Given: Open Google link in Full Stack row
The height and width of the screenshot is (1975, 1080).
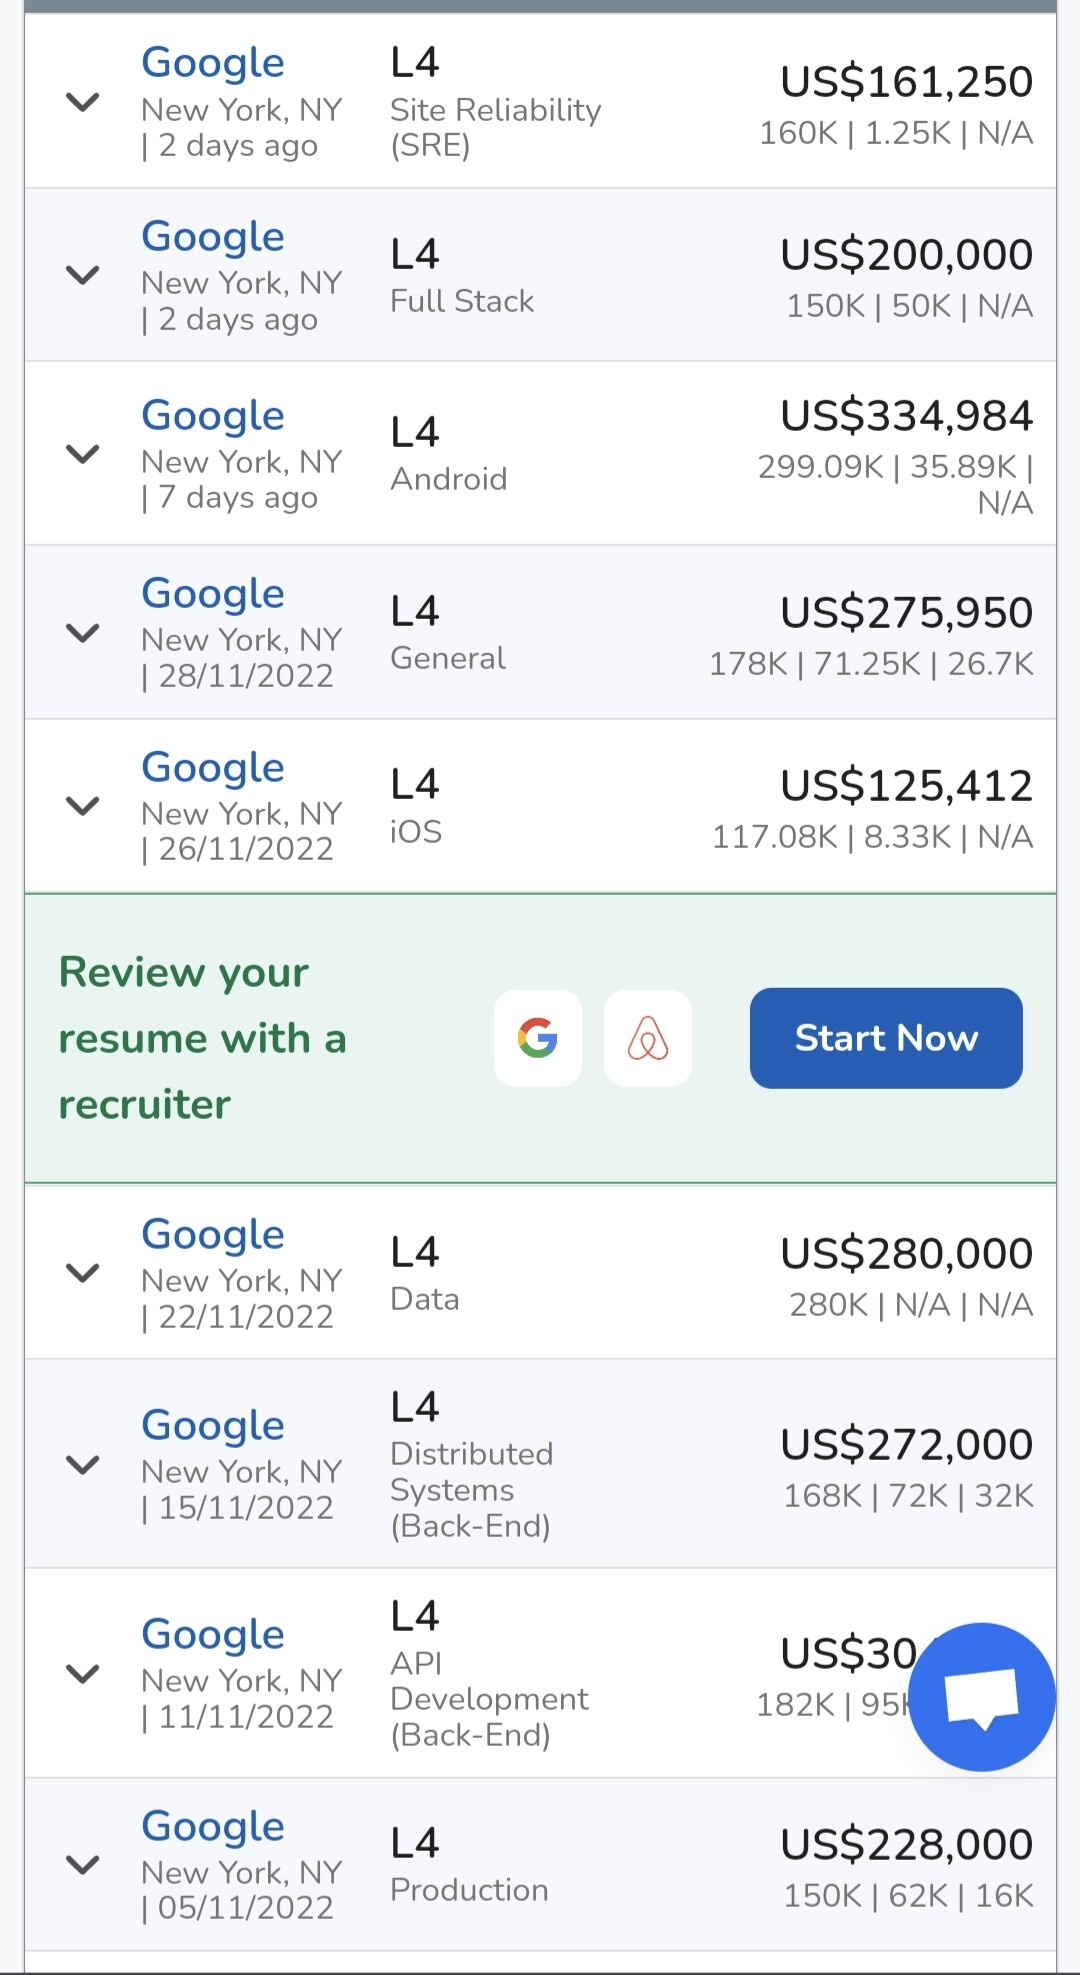Looking at the screenshot, I should click(213, 237).
